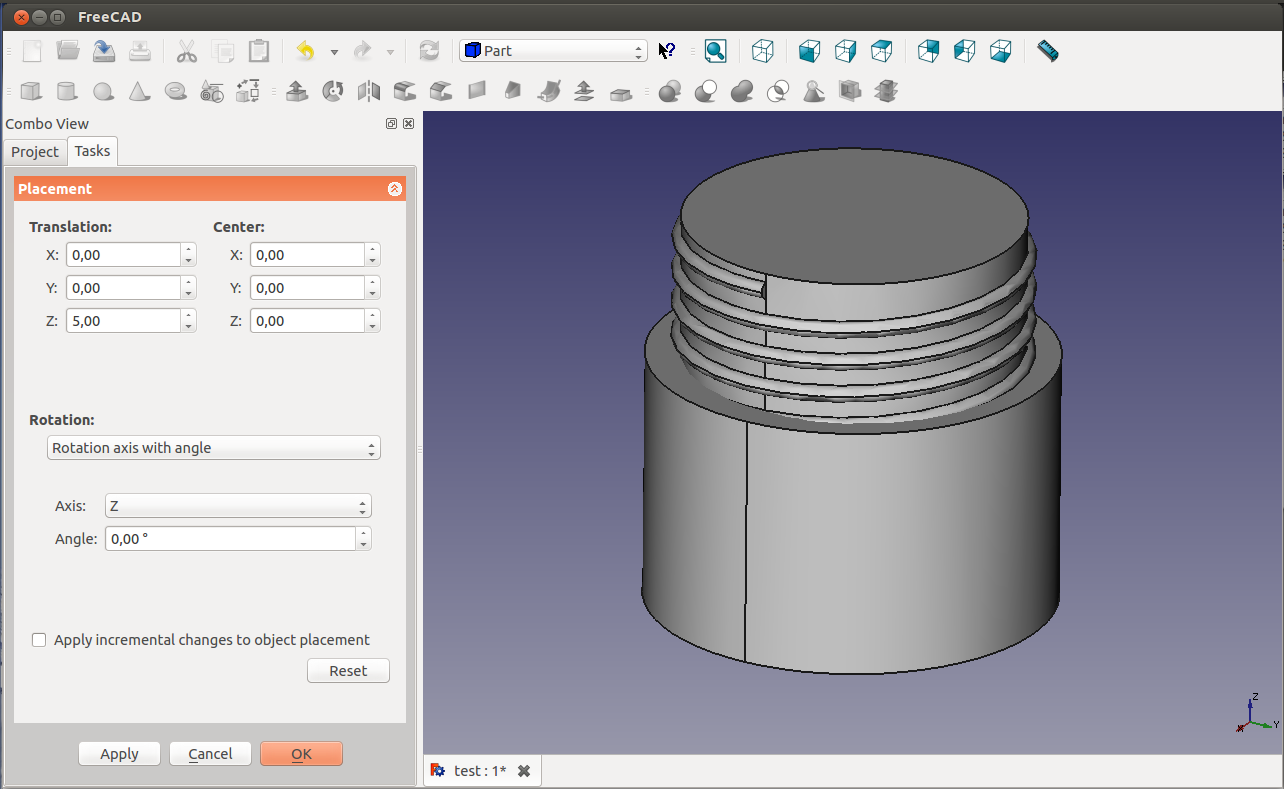
Task: Click the Angle spinner arrows
Action: click(364, 539)
